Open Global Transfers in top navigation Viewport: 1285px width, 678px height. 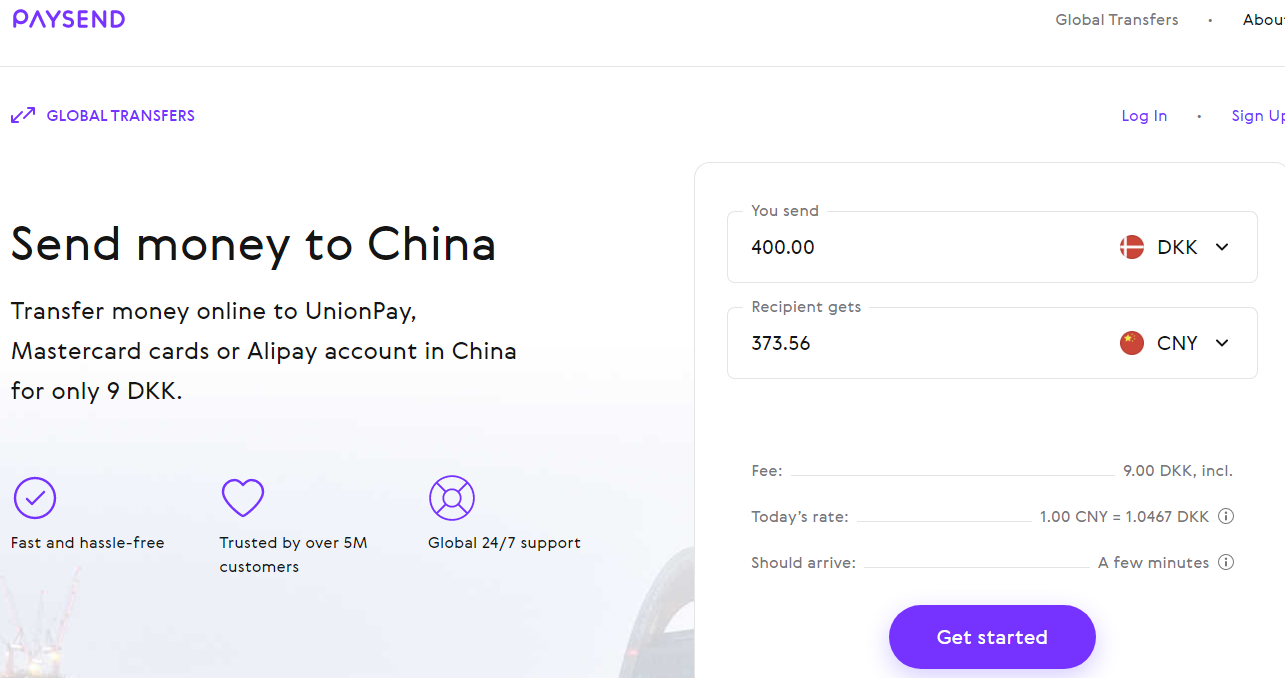pos(1117,20)
